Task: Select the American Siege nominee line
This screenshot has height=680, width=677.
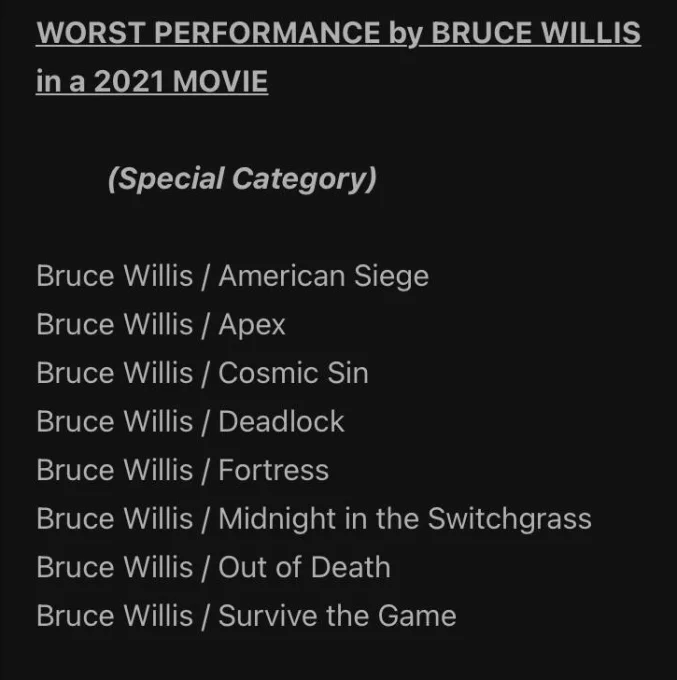Action: (232, 276)
